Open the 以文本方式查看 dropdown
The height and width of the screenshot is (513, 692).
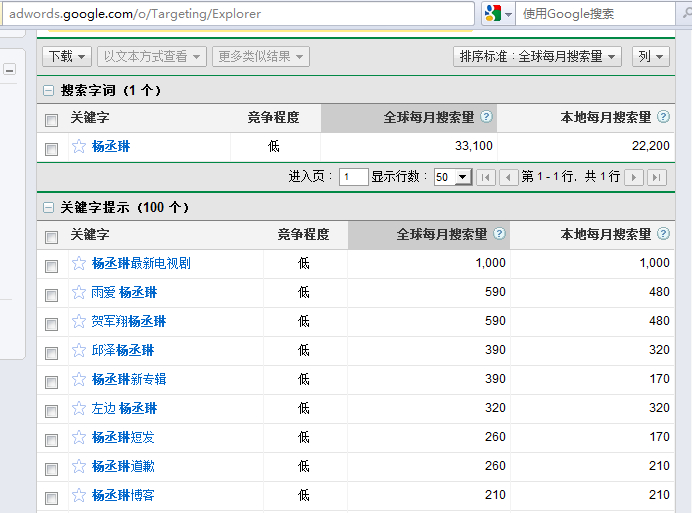[x=152, y=57]
